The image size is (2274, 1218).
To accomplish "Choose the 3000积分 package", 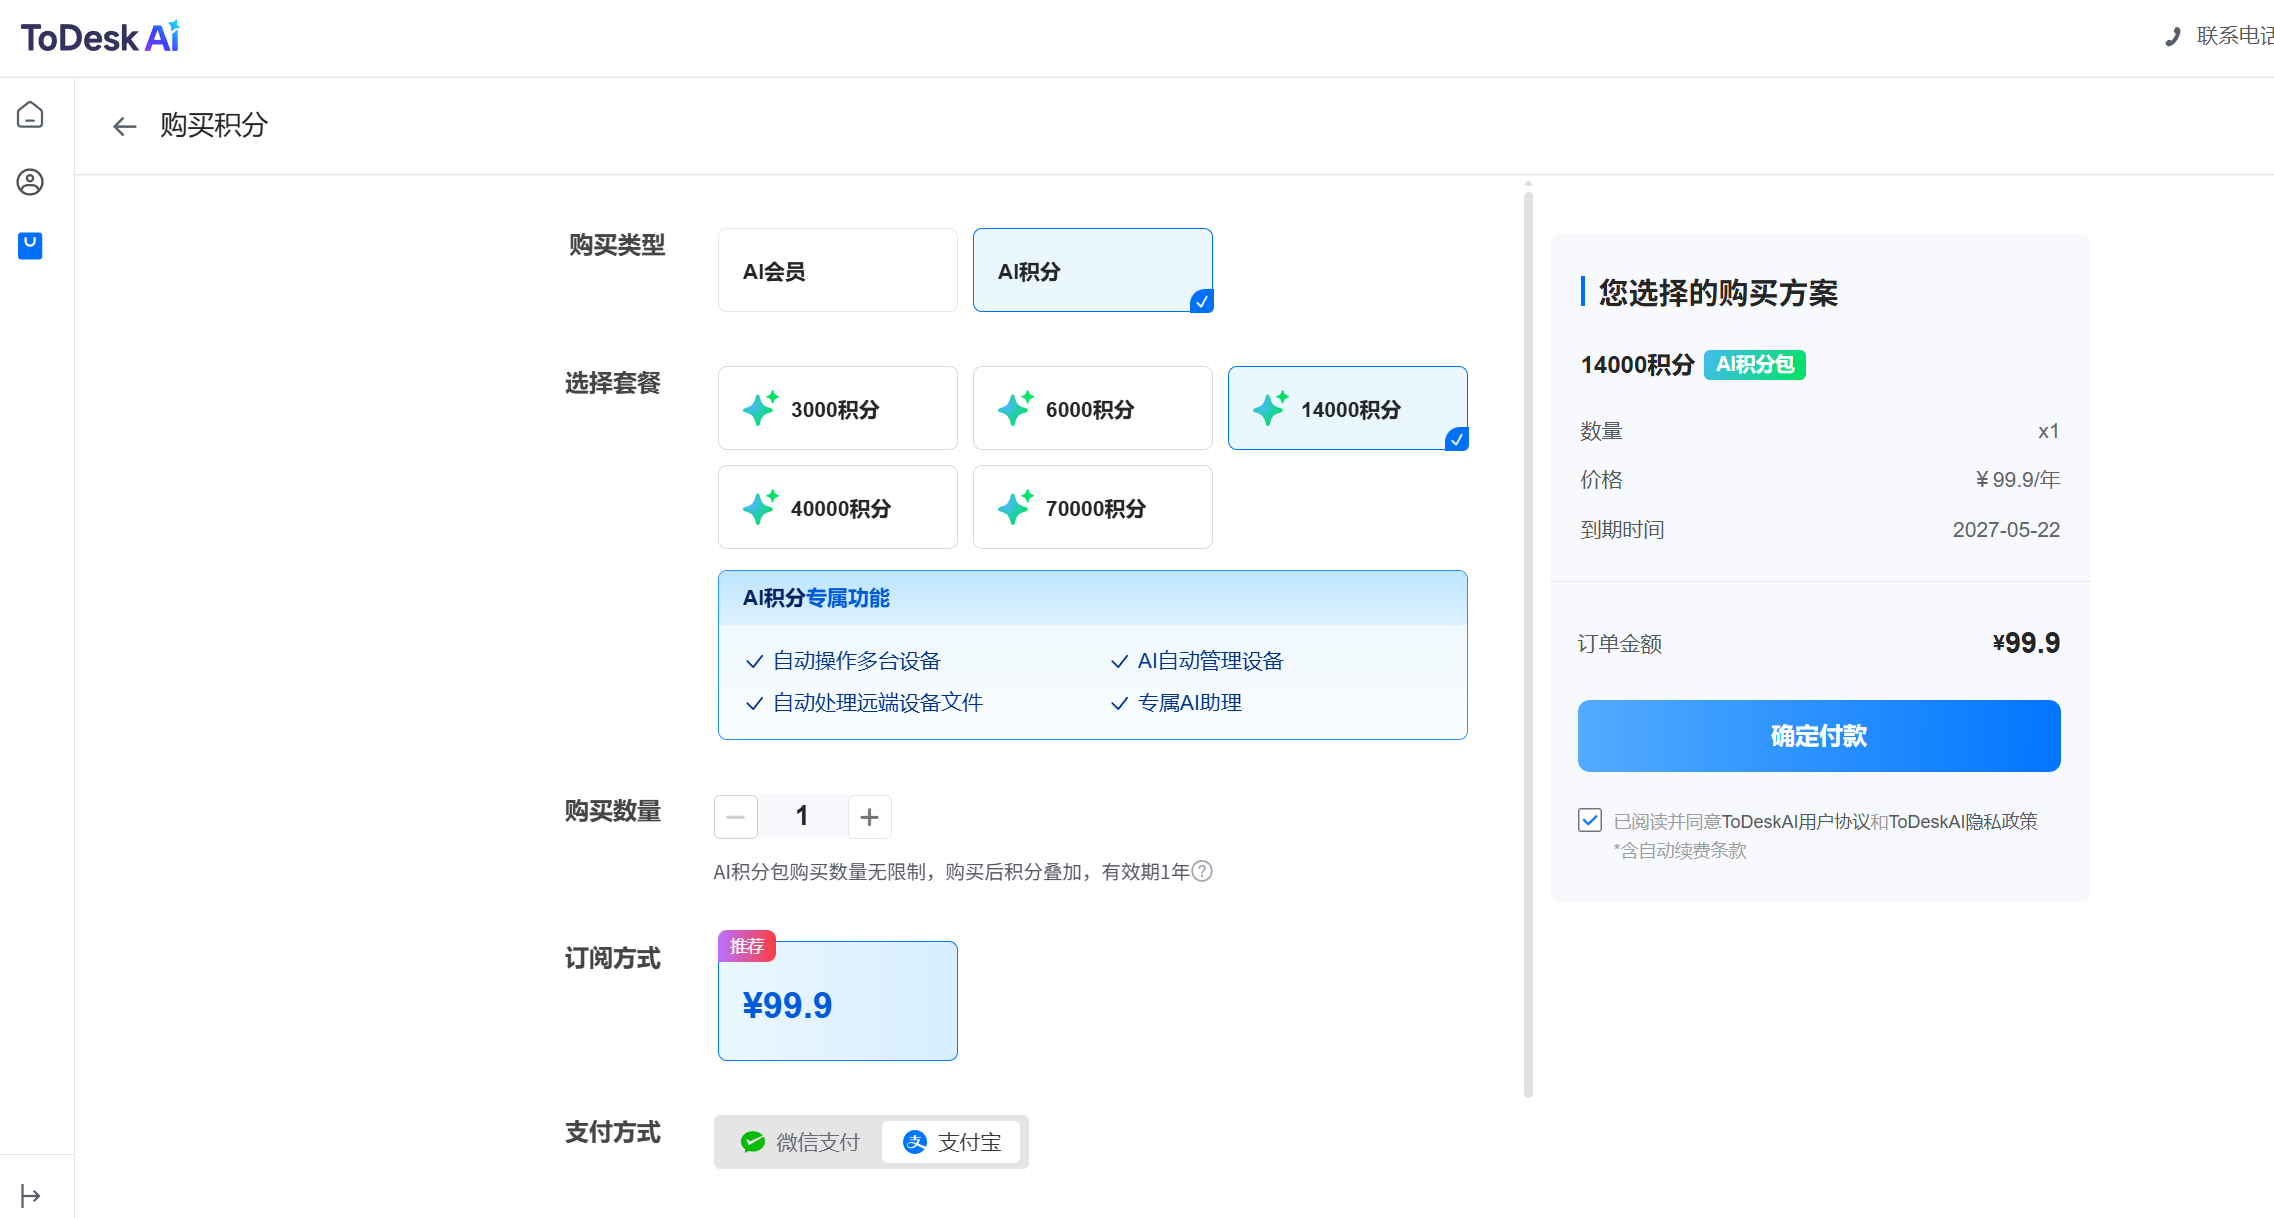I will (837, 408).
